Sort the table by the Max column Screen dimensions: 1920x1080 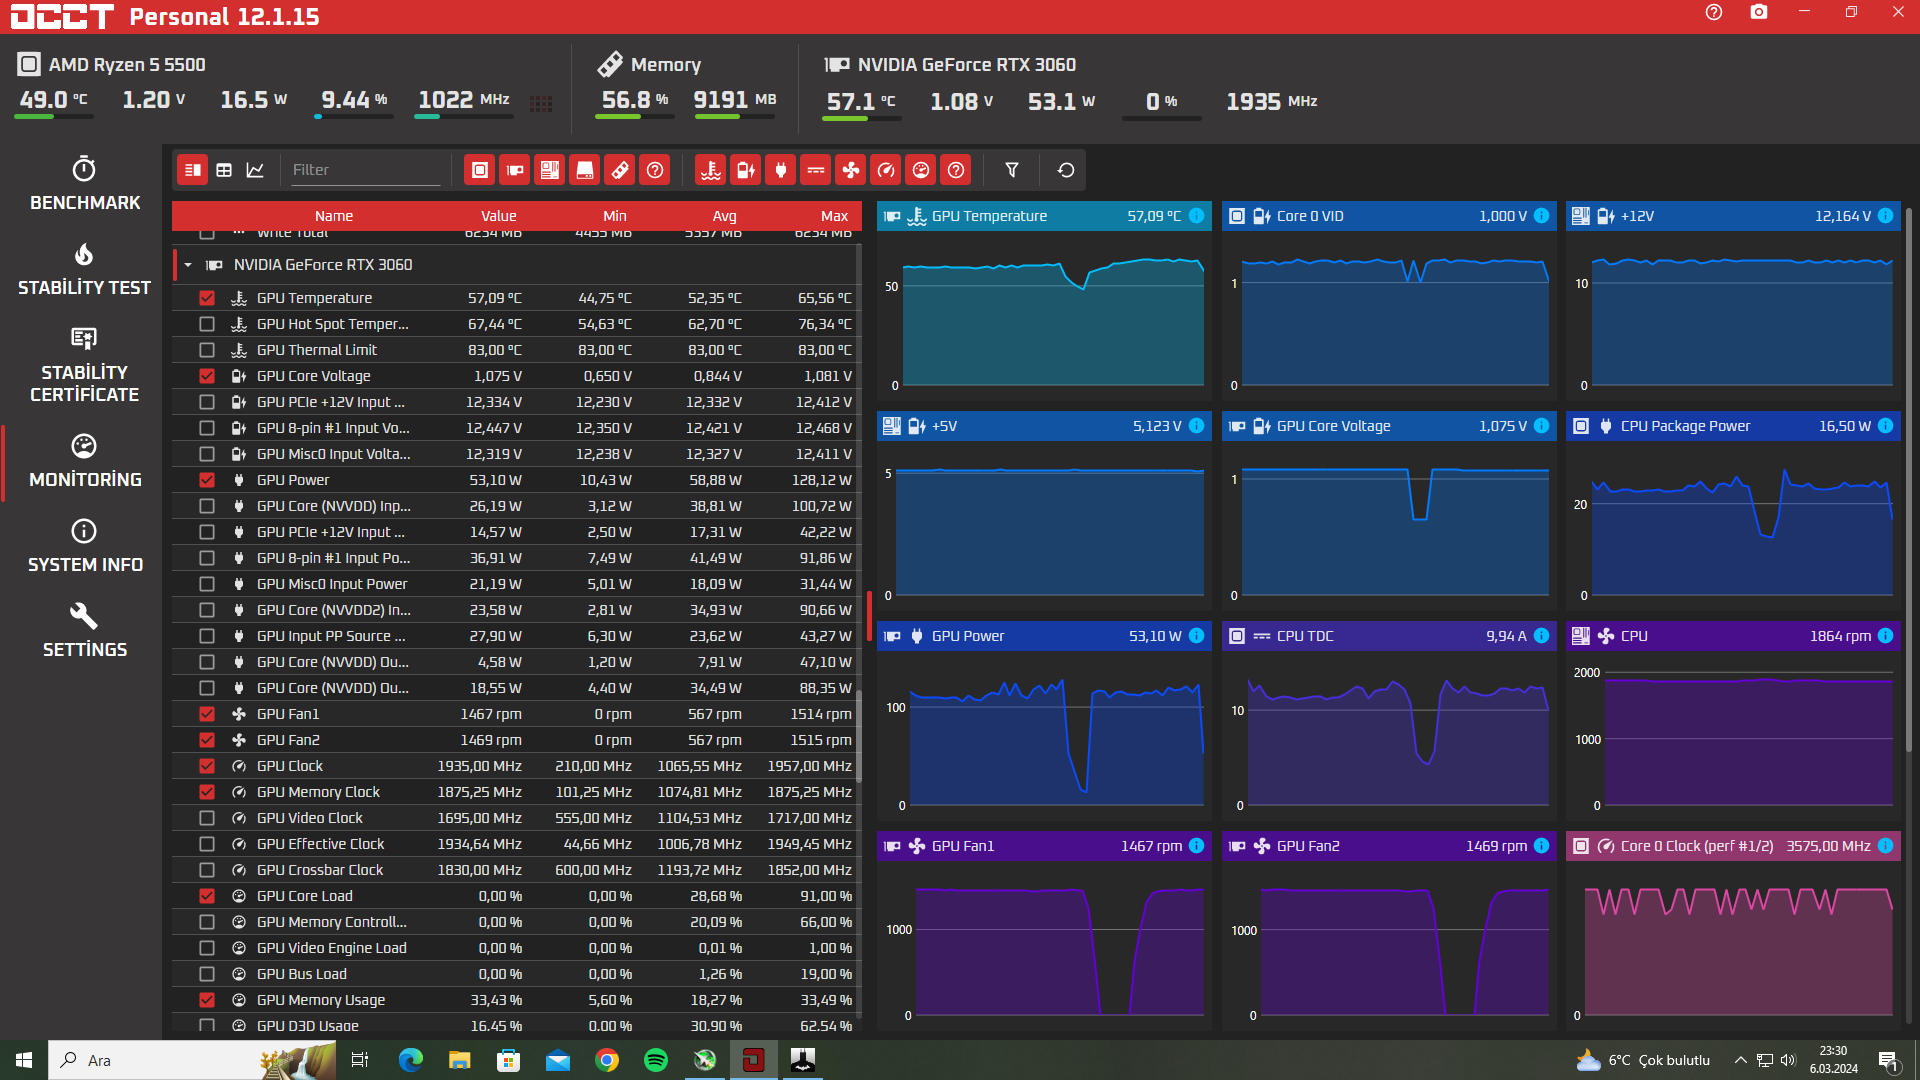[x=835, y=216]
